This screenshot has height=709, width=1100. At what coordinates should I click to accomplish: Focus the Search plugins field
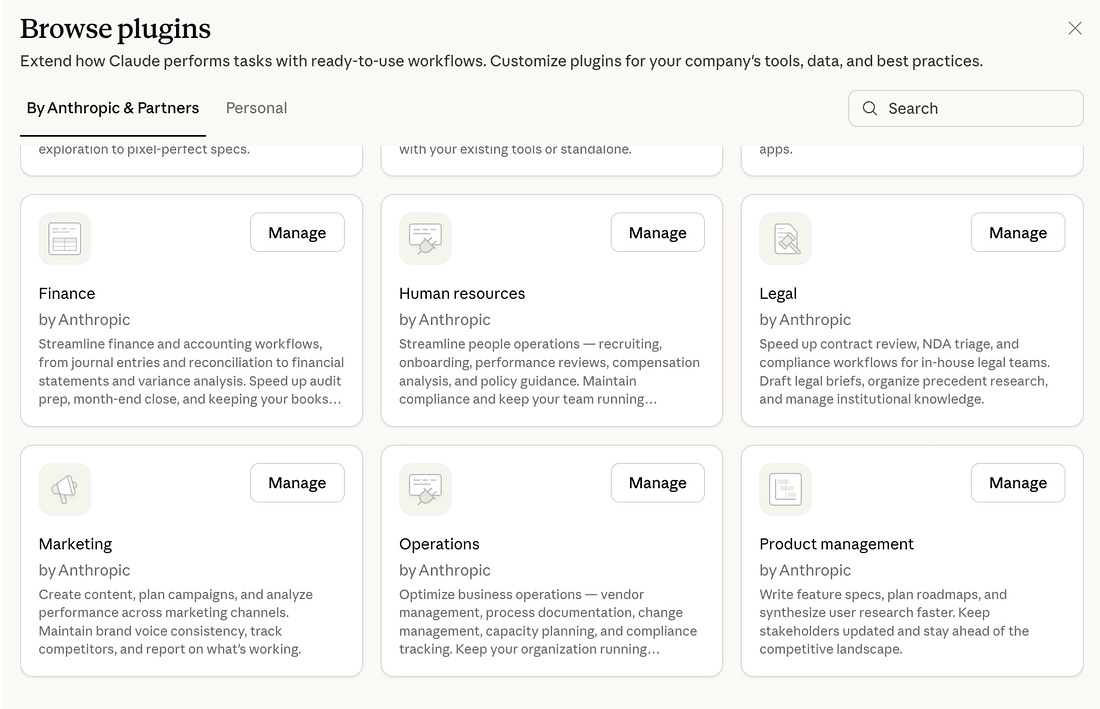[965, 108]
